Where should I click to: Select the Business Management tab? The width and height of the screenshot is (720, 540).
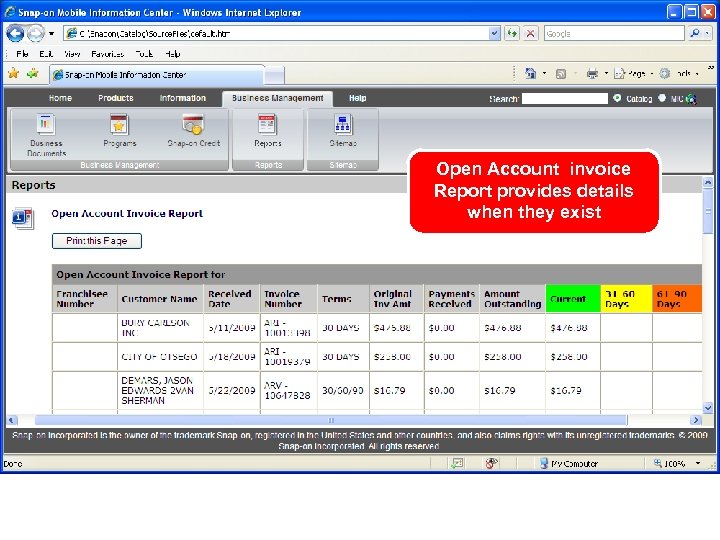[x=277, y=98]
